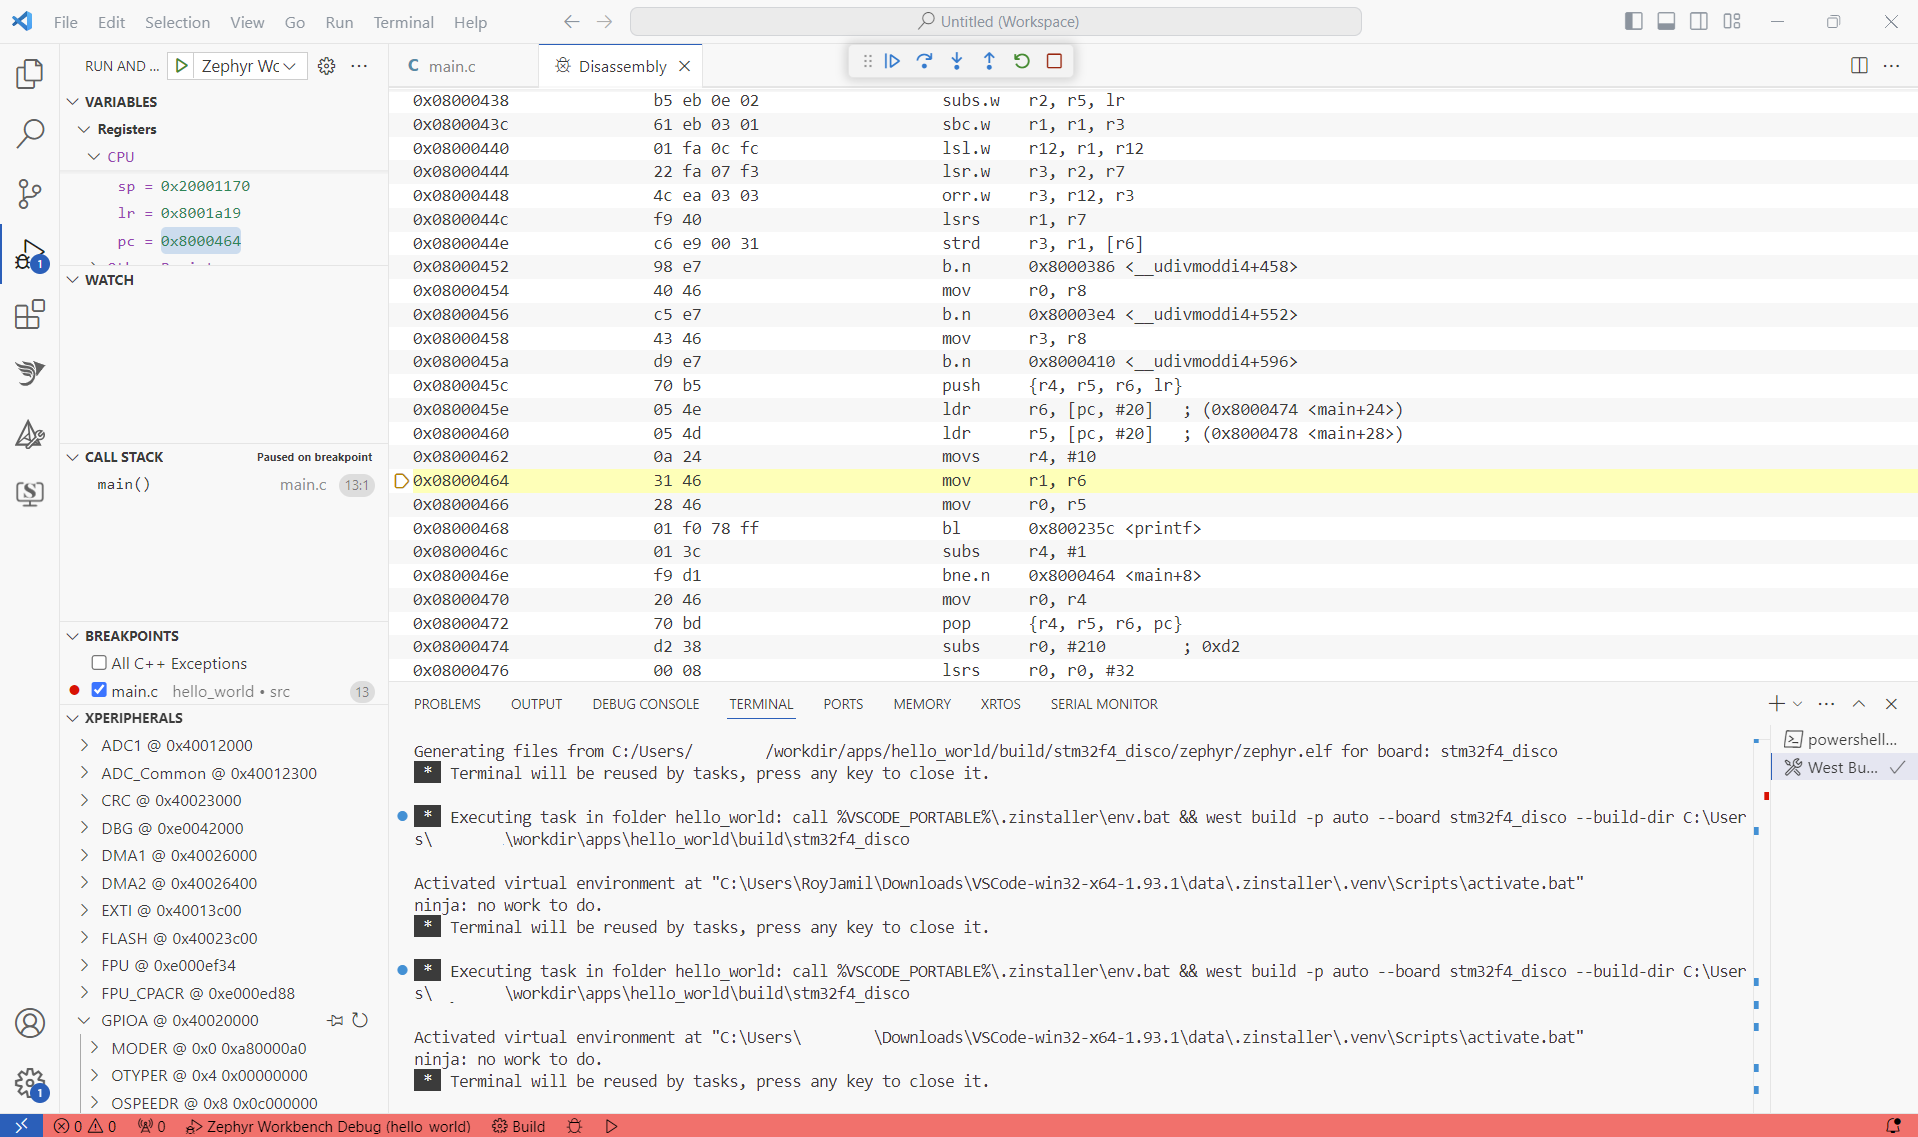
Task: Split the editor to the right
Action: (x=1860, y=66)
